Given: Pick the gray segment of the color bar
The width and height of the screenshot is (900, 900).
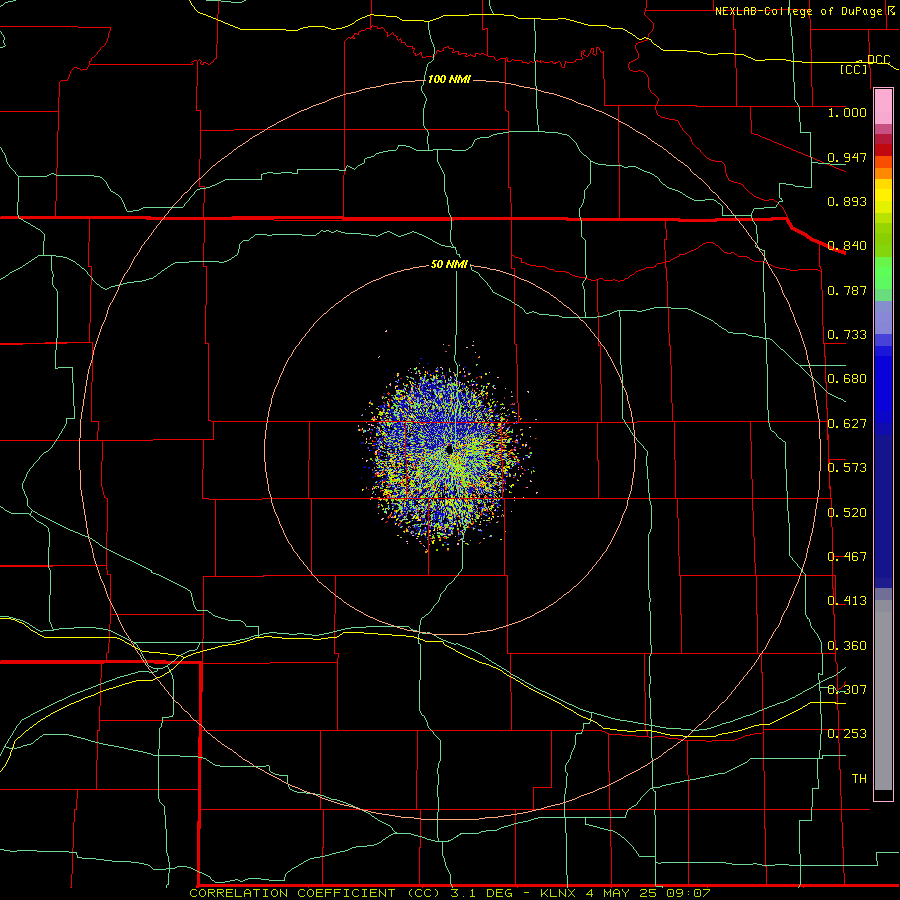Looking at the screenshot, I should pyautogui.click(x=883, y=695).
